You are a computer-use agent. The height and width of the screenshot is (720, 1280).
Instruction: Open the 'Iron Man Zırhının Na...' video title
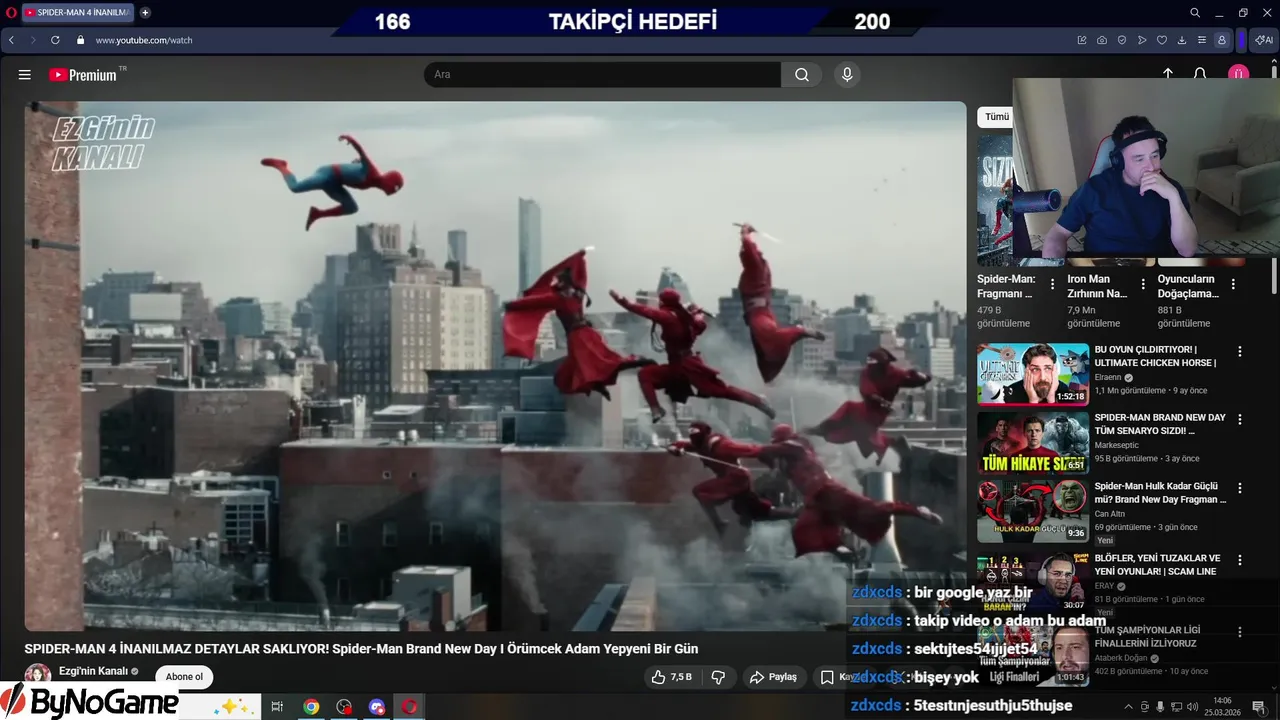(1097, 286)
